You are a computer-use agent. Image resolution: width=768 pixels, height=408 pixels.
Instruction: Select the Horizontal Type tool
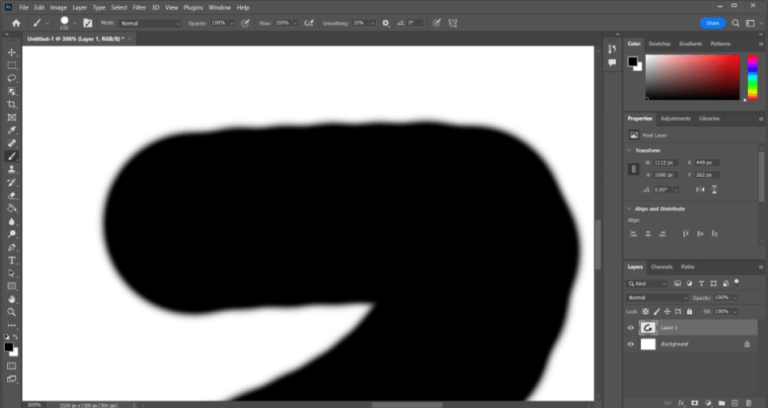tap(12, 260)
